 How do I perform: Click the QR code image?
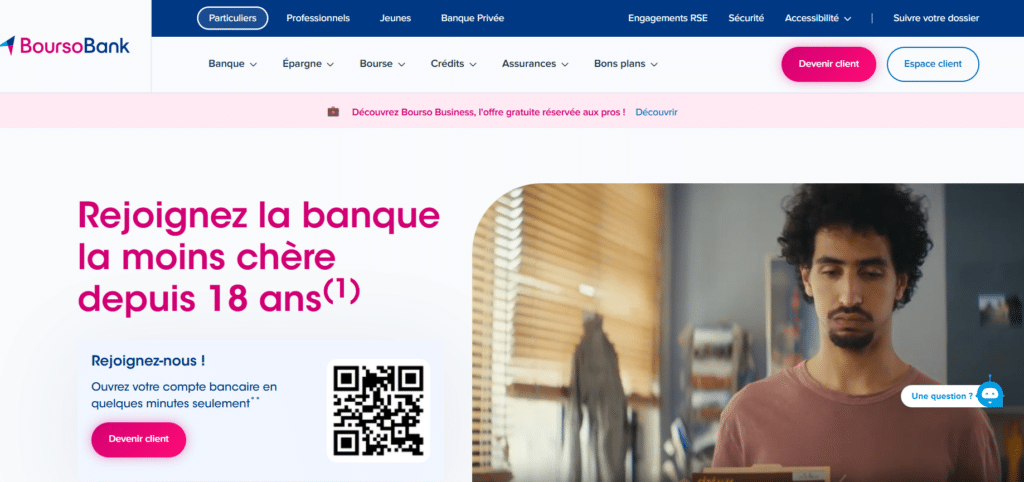[378, 410]
